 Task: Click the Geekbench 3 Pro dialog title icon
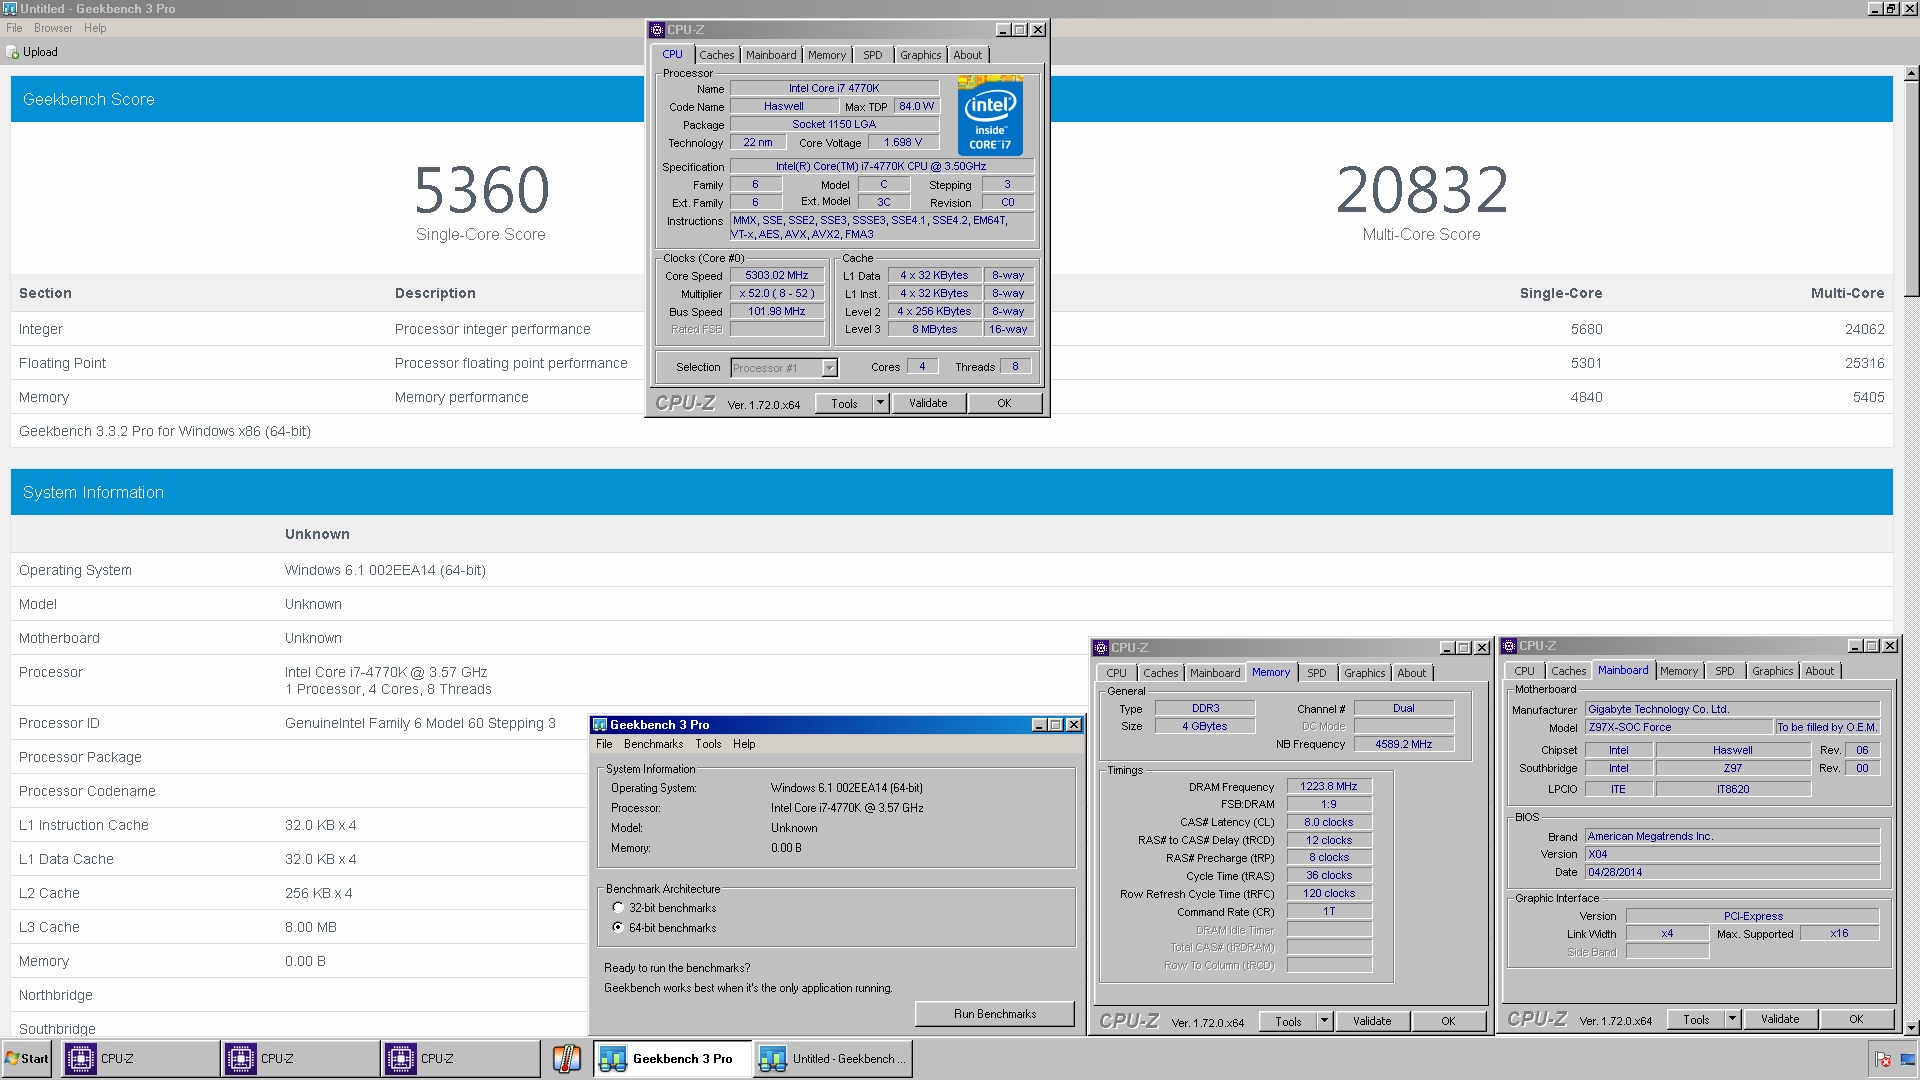599,725
